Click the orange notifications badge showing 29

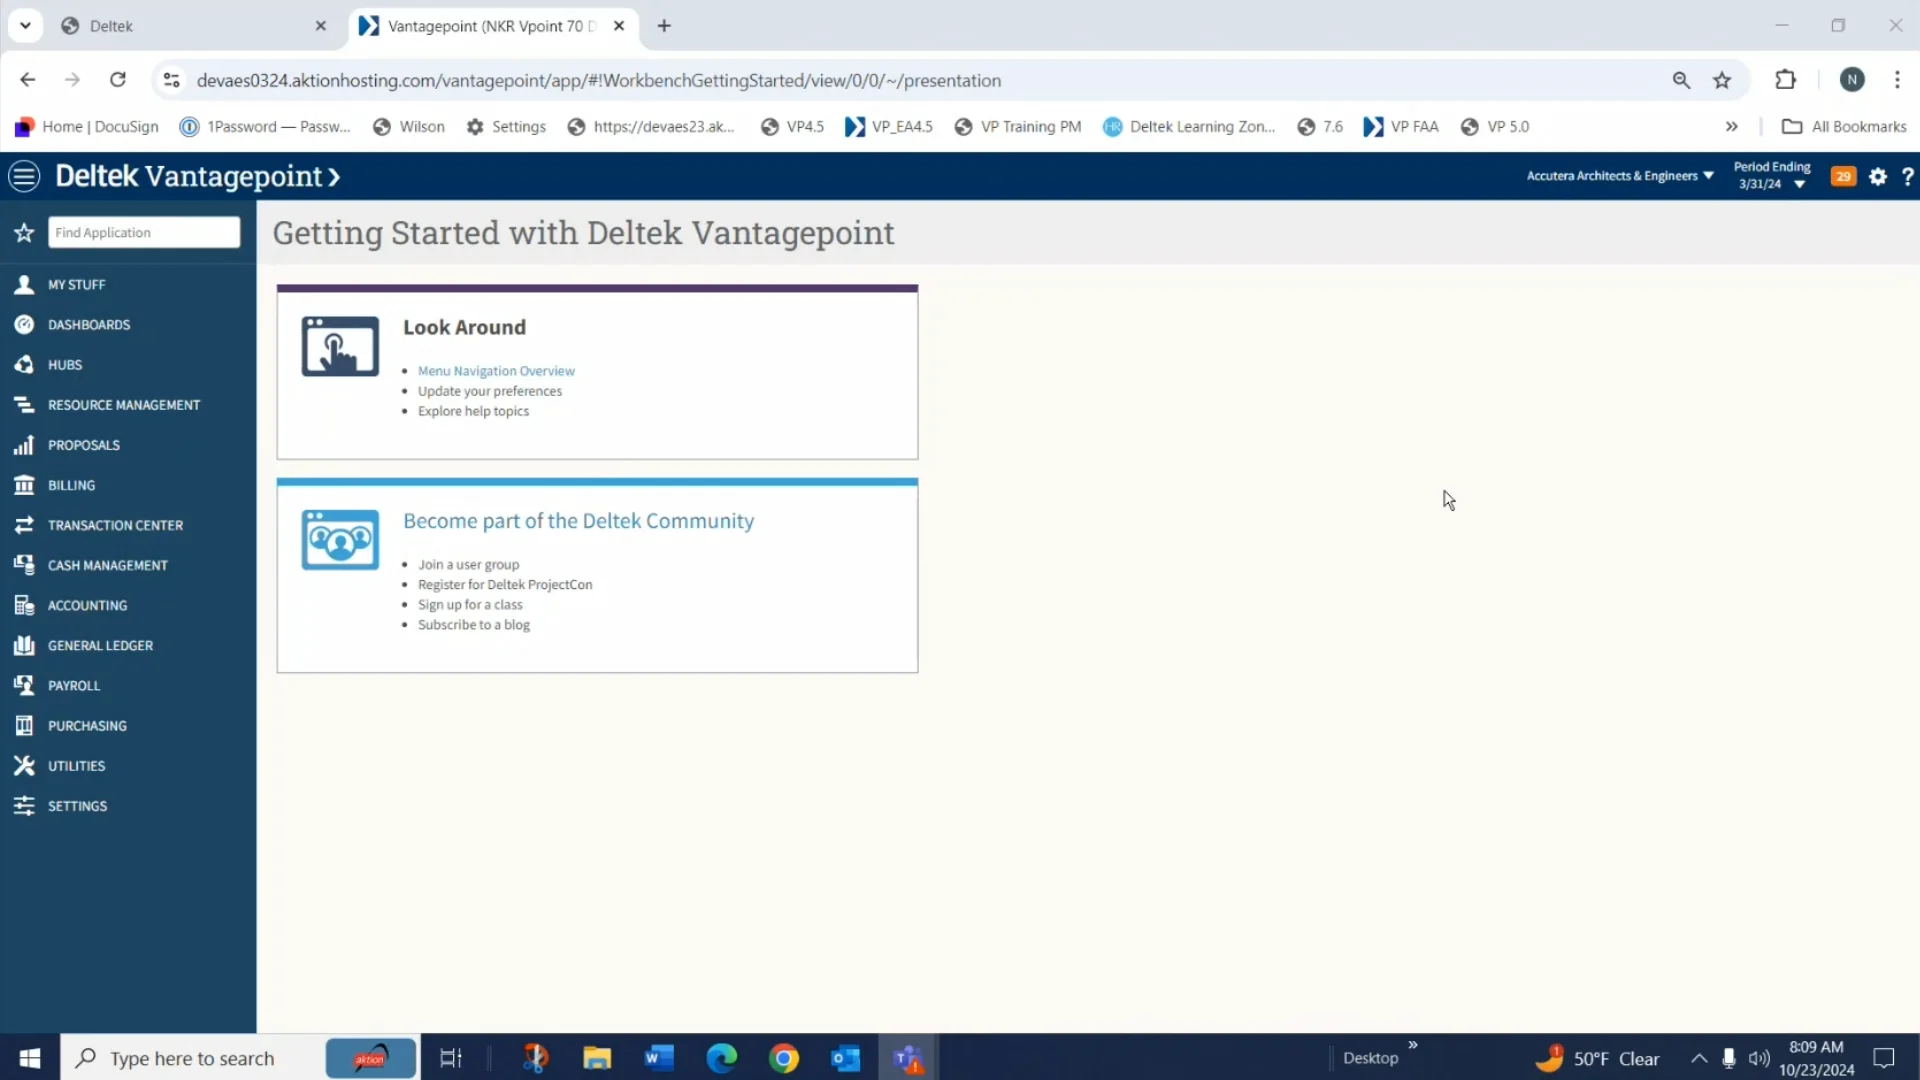[1843, 176]
